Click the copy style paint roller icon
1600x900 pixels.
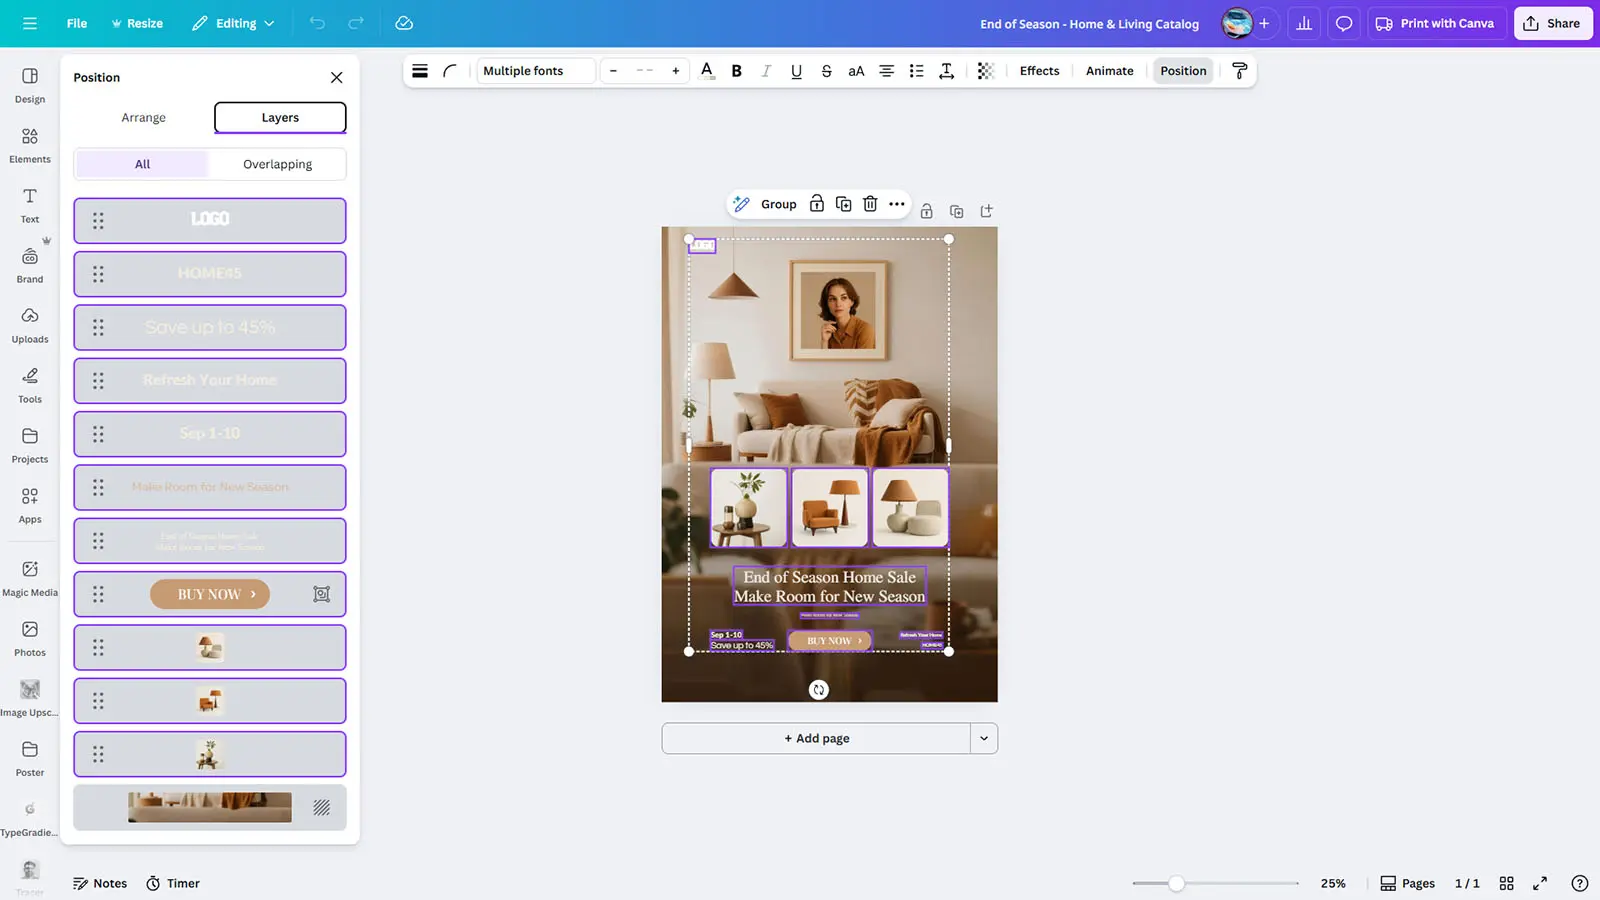click(x=1239, y=71)
